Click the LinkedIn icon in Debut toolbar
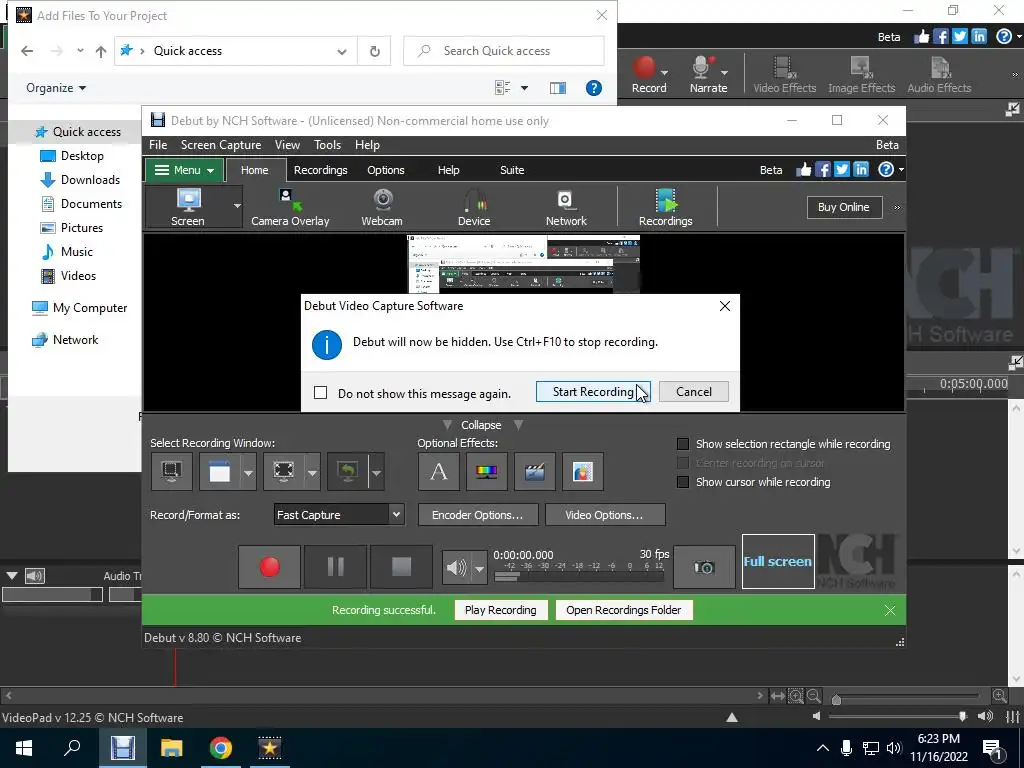 point(861,170)
